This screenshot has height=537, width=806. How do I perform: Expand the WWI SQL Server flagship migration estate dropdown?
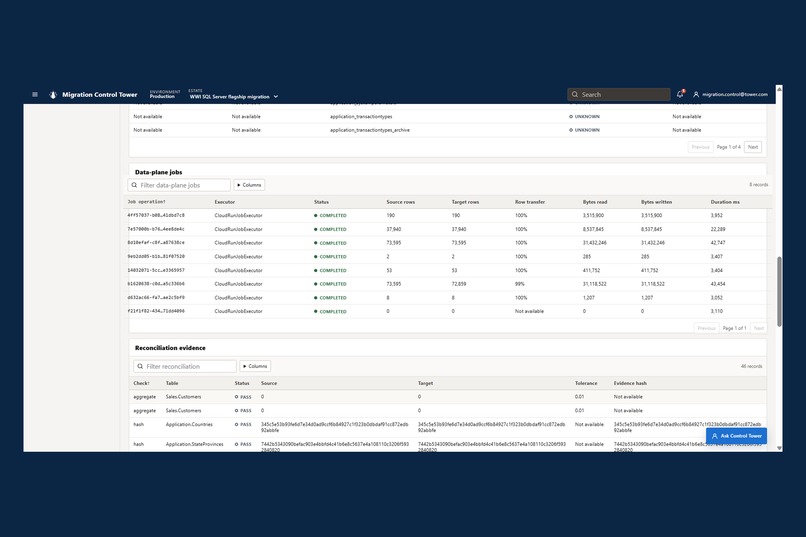(234, 97)
